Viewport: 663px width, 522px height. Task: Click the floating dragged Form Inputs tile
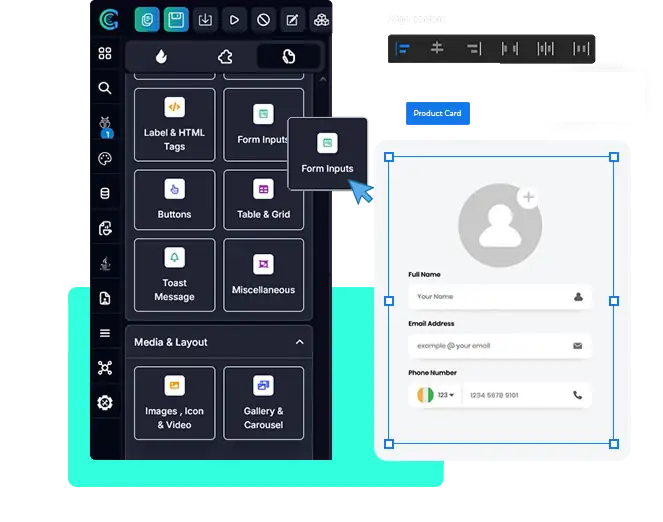(327, 154)
